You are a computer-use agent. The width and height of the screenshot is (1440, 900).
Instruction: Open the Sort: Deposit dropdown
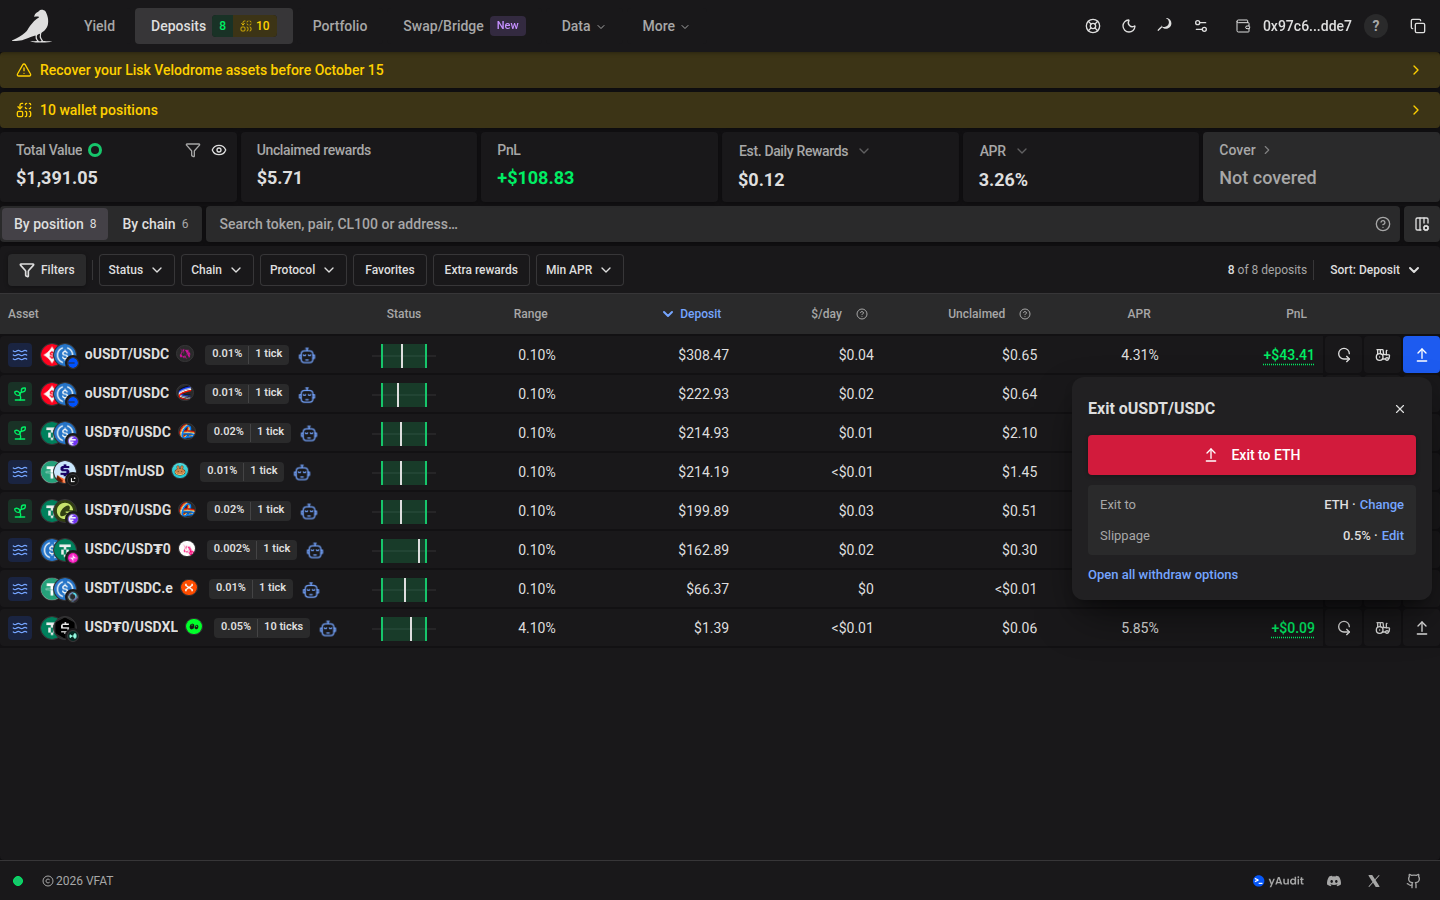click(x=1375, y=270)
